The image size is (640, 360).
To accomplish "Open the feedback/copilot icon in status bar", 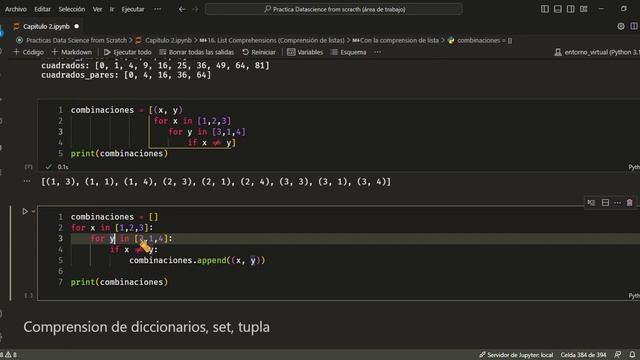I will click(x=618, y=355).
